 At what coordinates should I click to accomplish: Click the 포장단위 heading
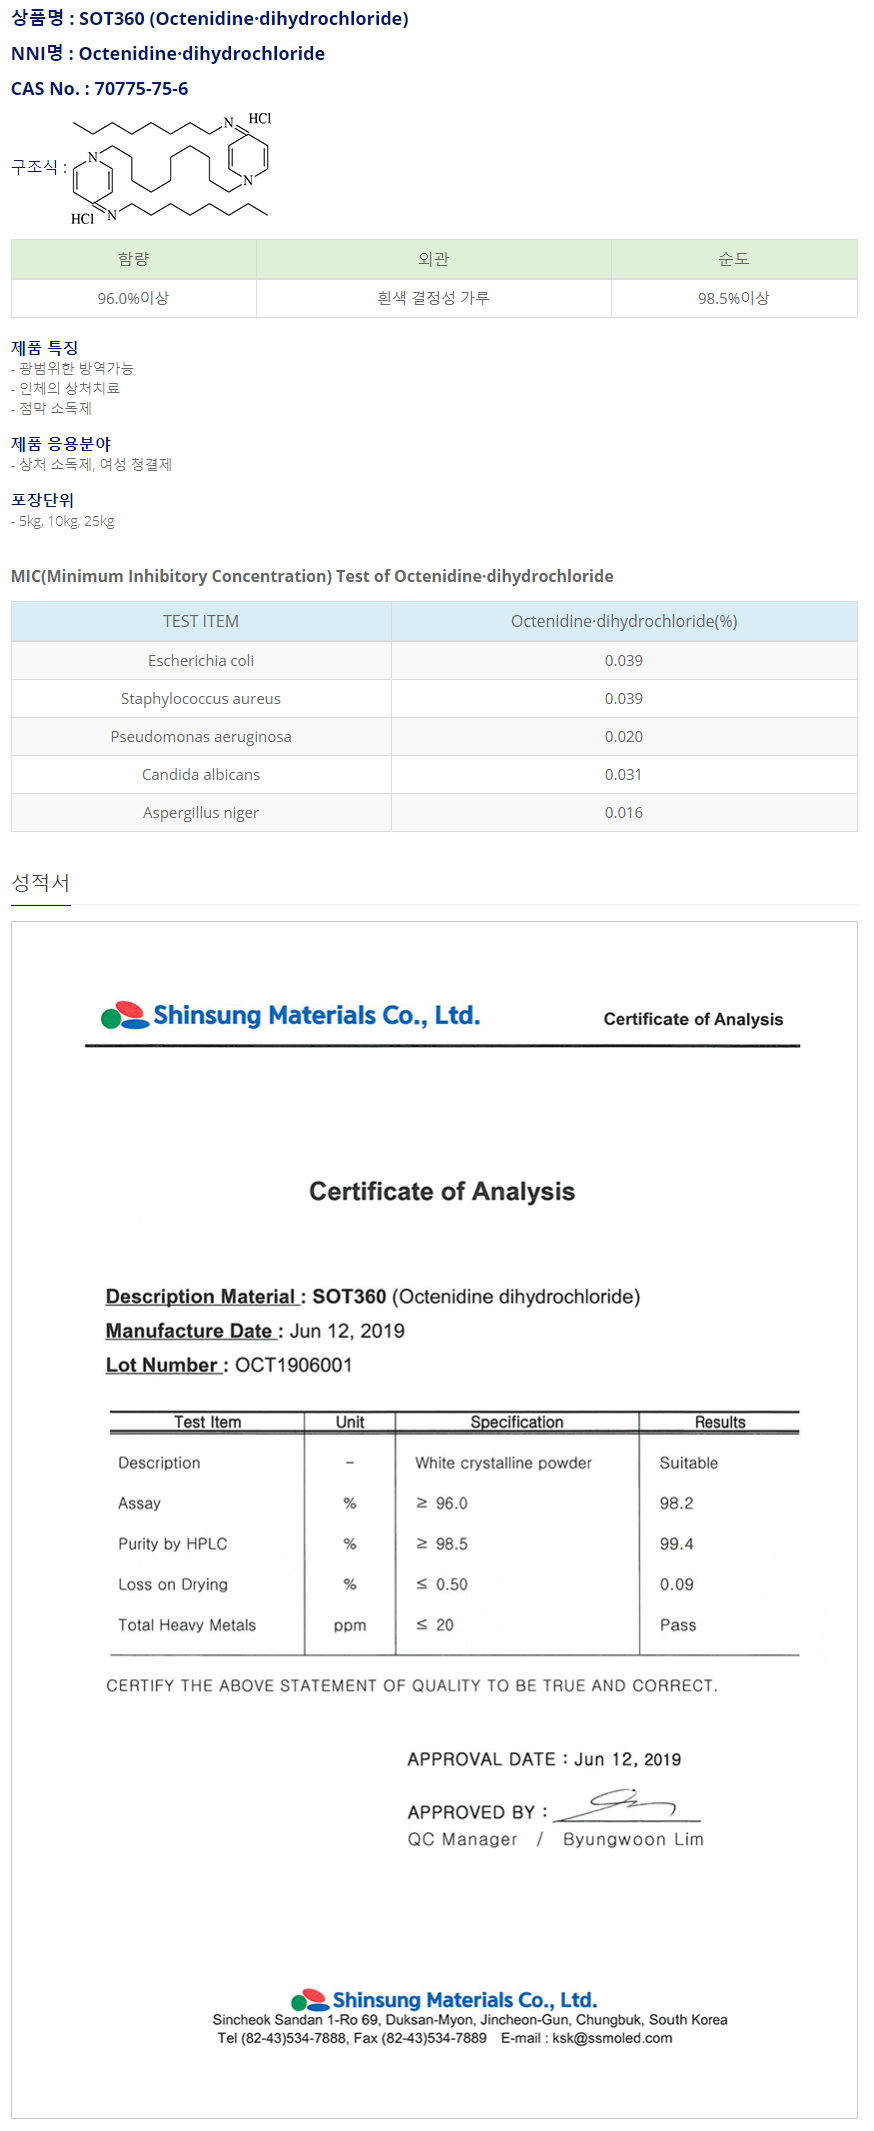pyautogui.click(x=42, y=500)
